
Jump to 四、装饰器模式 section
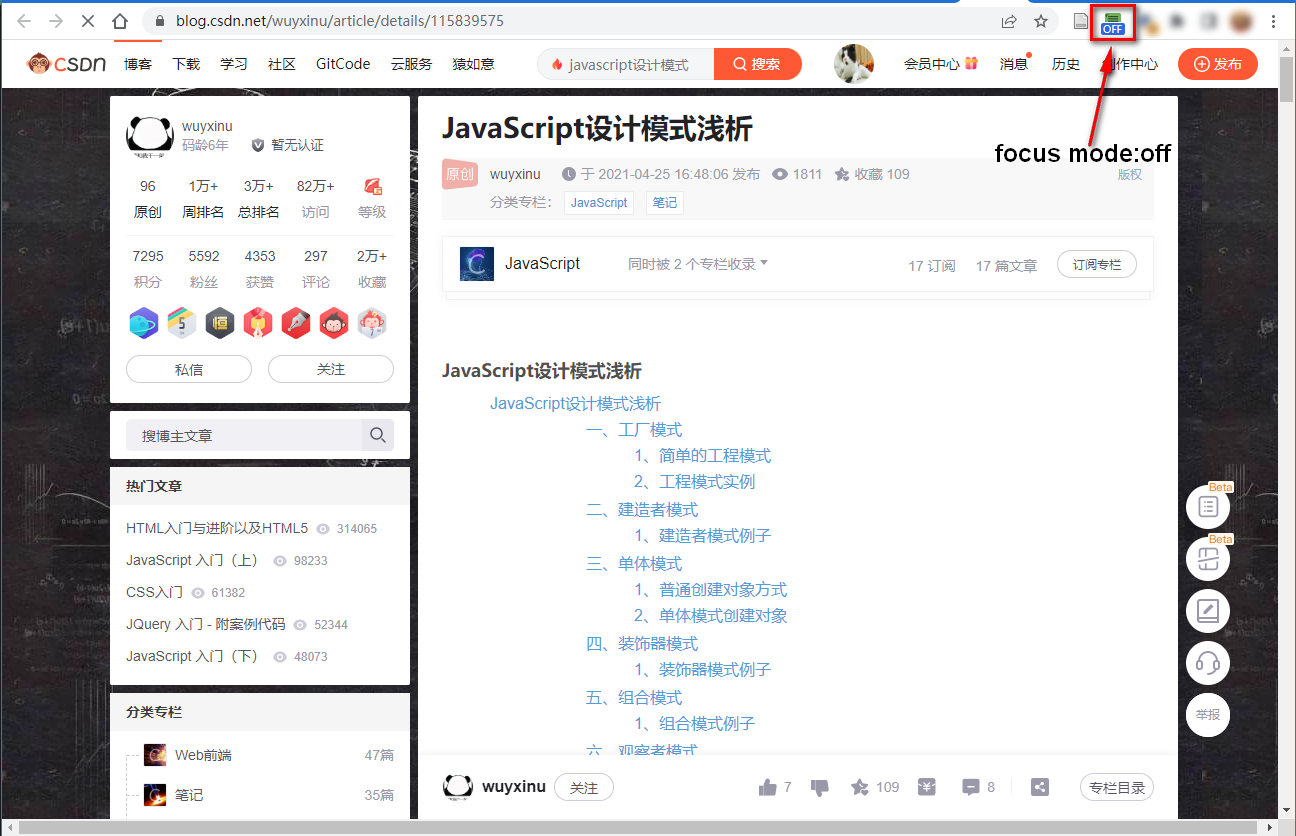pyautogui.click(x=642, y=644)
